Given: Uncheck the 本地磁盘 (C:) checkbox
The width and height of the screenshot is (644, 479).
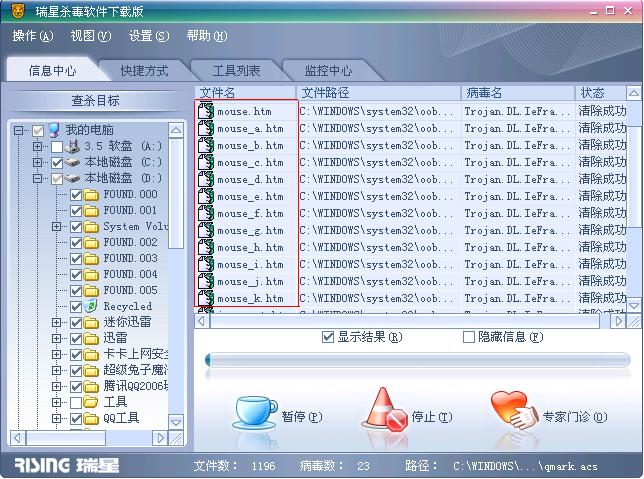Looking at the screenshot, I should (57, 163).
